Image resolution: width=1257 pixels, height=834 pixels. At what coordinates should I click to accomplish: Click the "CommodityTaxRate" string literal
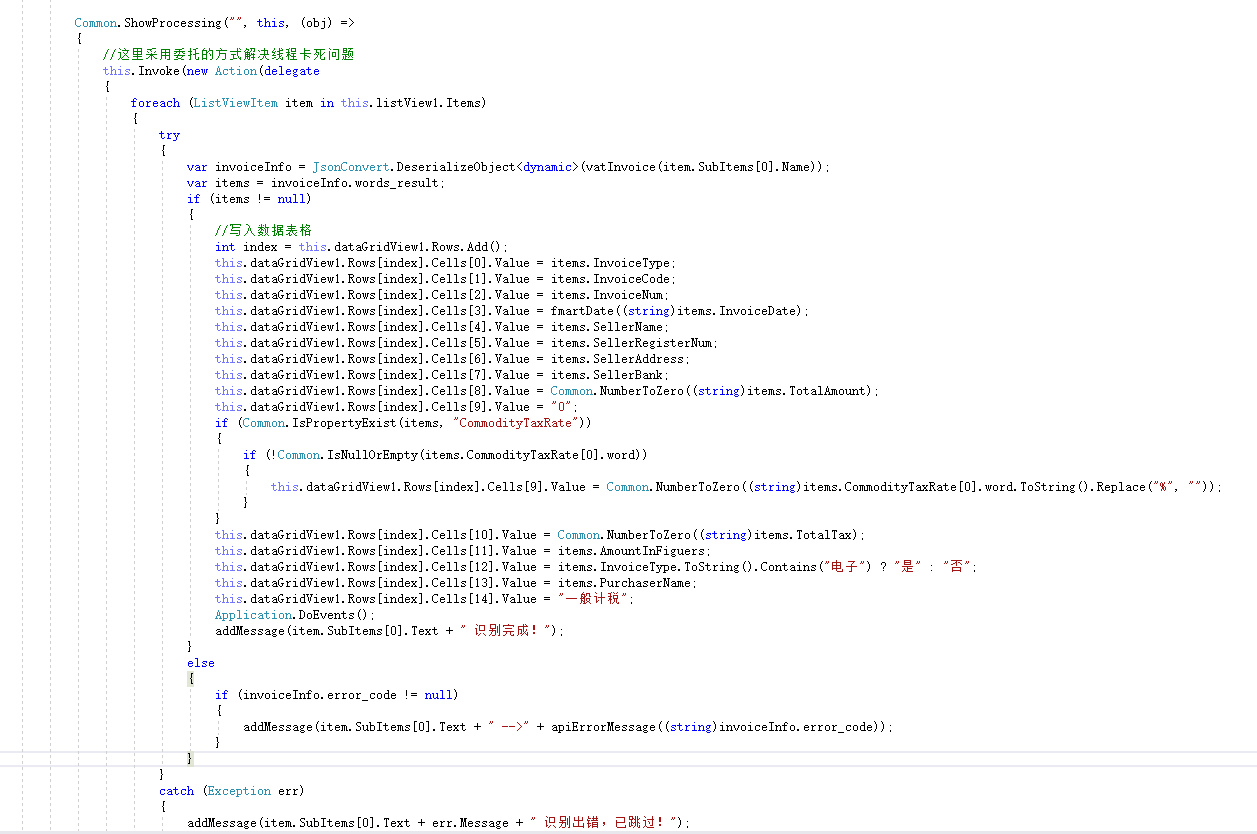pyautogui.click(x=516, y=423)
